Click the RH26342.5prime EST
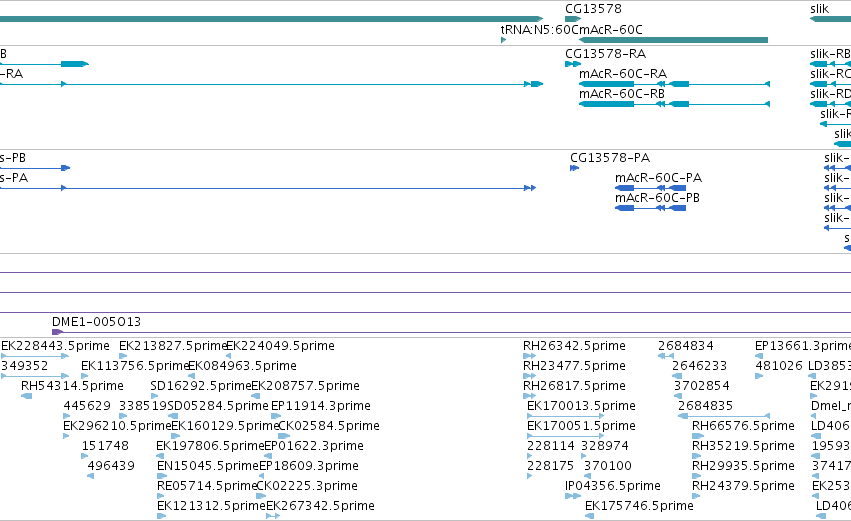The width and height of the screenshot is (851, 521). pyautogui.click(x=574, y=346)
